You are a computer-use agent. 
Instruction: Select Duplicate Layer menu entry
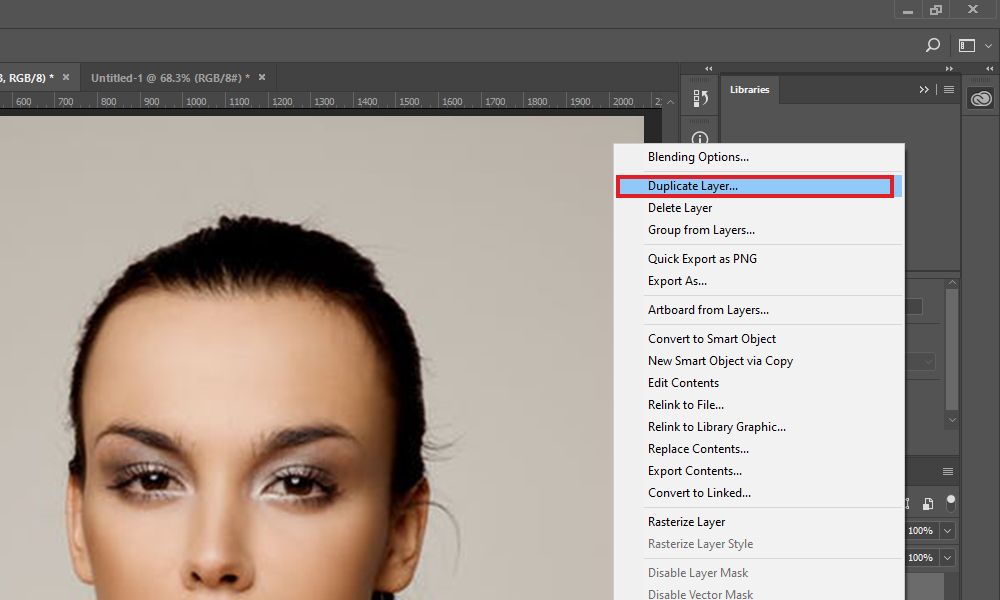point(759,186)
